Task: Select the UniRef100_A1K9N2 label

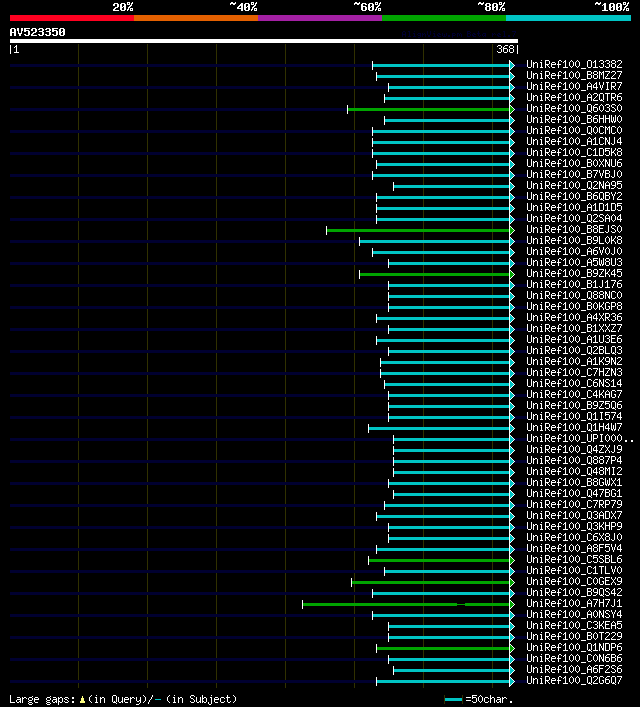Action: pos(574,361)
